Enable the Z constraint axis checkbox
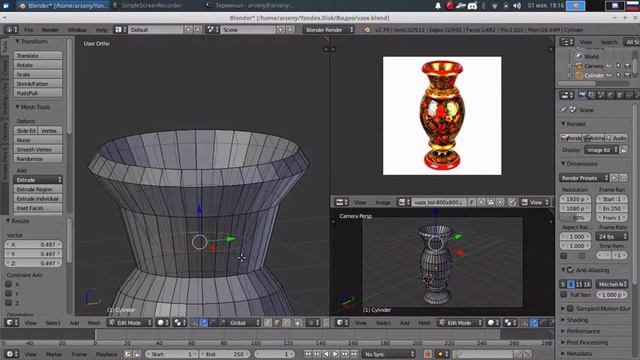 click(9, 303)
